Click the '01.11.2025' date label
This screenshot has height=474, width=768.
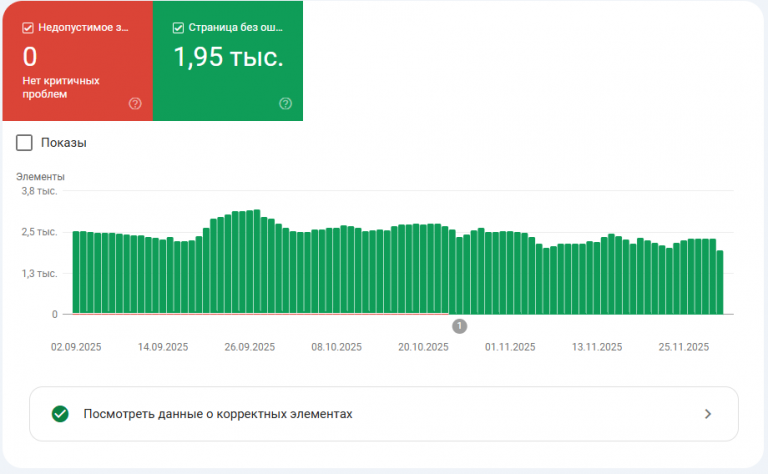pyautogui.click(x=510, y=347)
